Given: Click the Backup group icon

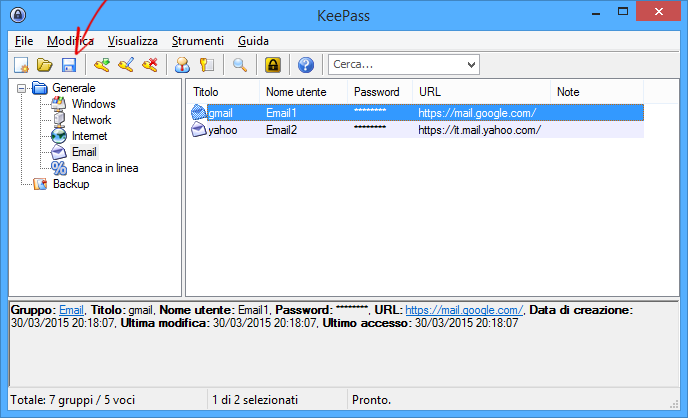Looking at the screenshot, I should click(40, 184).
